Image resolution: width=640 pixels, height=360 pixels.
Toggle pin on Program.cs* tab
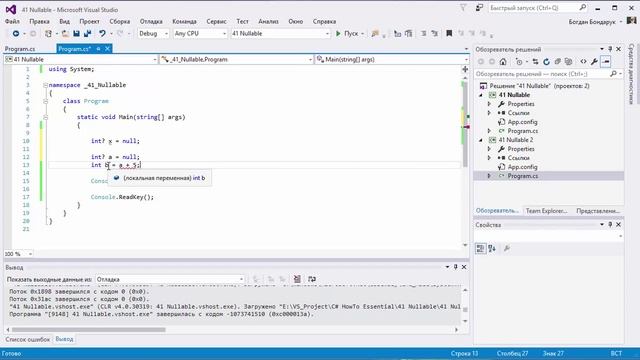(98, 49)
